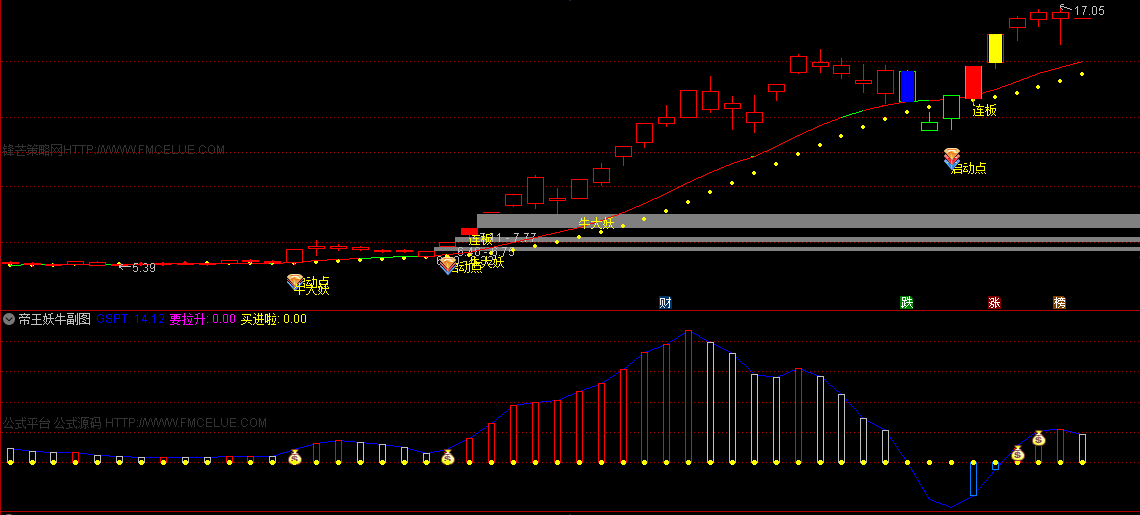Select the tallest red bar in sub-chart

688,396
